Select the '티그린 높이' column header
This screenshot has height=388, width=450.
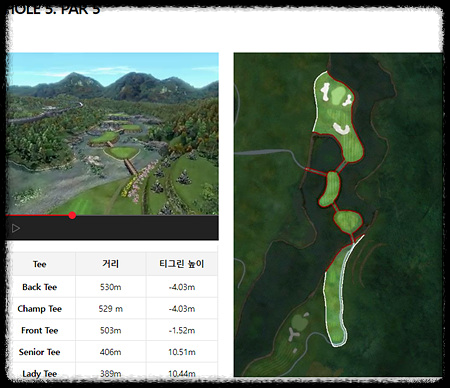point(182,264)
